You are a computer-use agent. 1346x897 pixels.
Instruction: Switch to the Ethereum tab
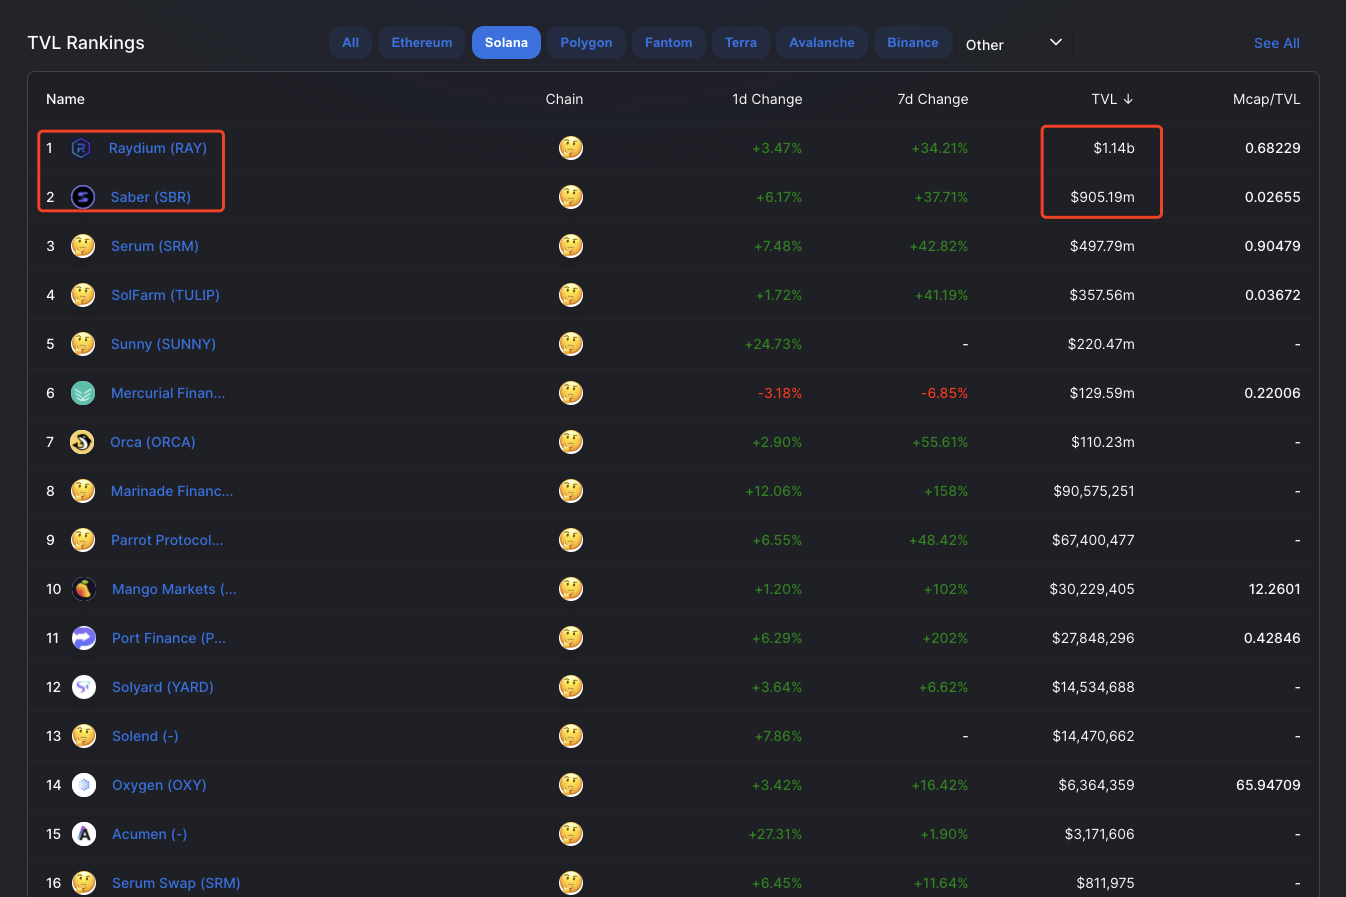click(422, 43)
